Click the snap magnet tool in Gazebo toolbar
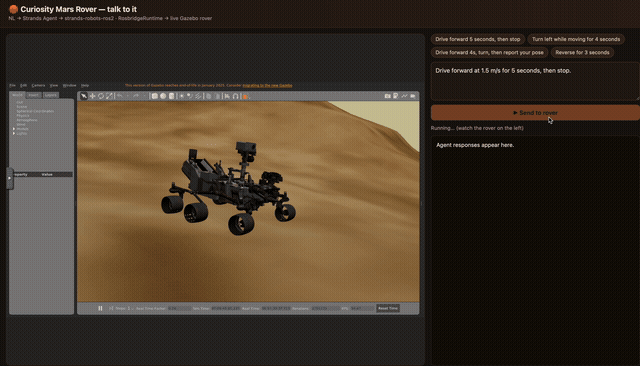Viewport: 640px width, 366px height. point(236,96)
